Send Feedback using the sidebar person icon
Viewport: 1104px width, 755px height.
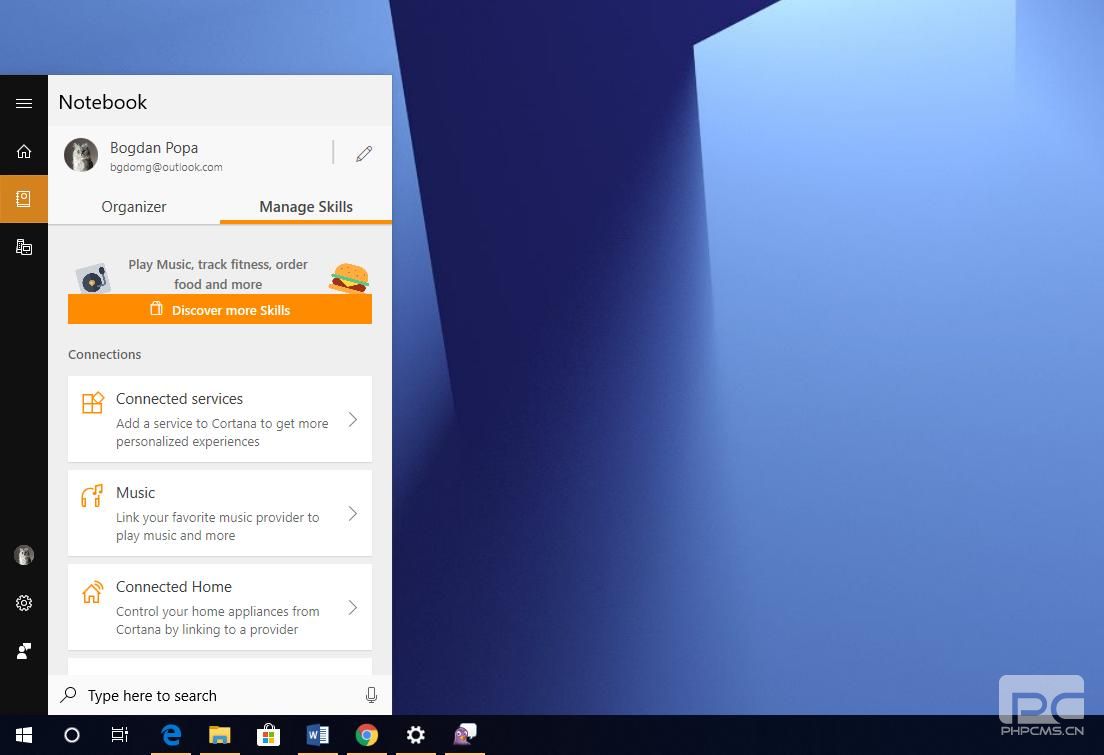[24, 651]
